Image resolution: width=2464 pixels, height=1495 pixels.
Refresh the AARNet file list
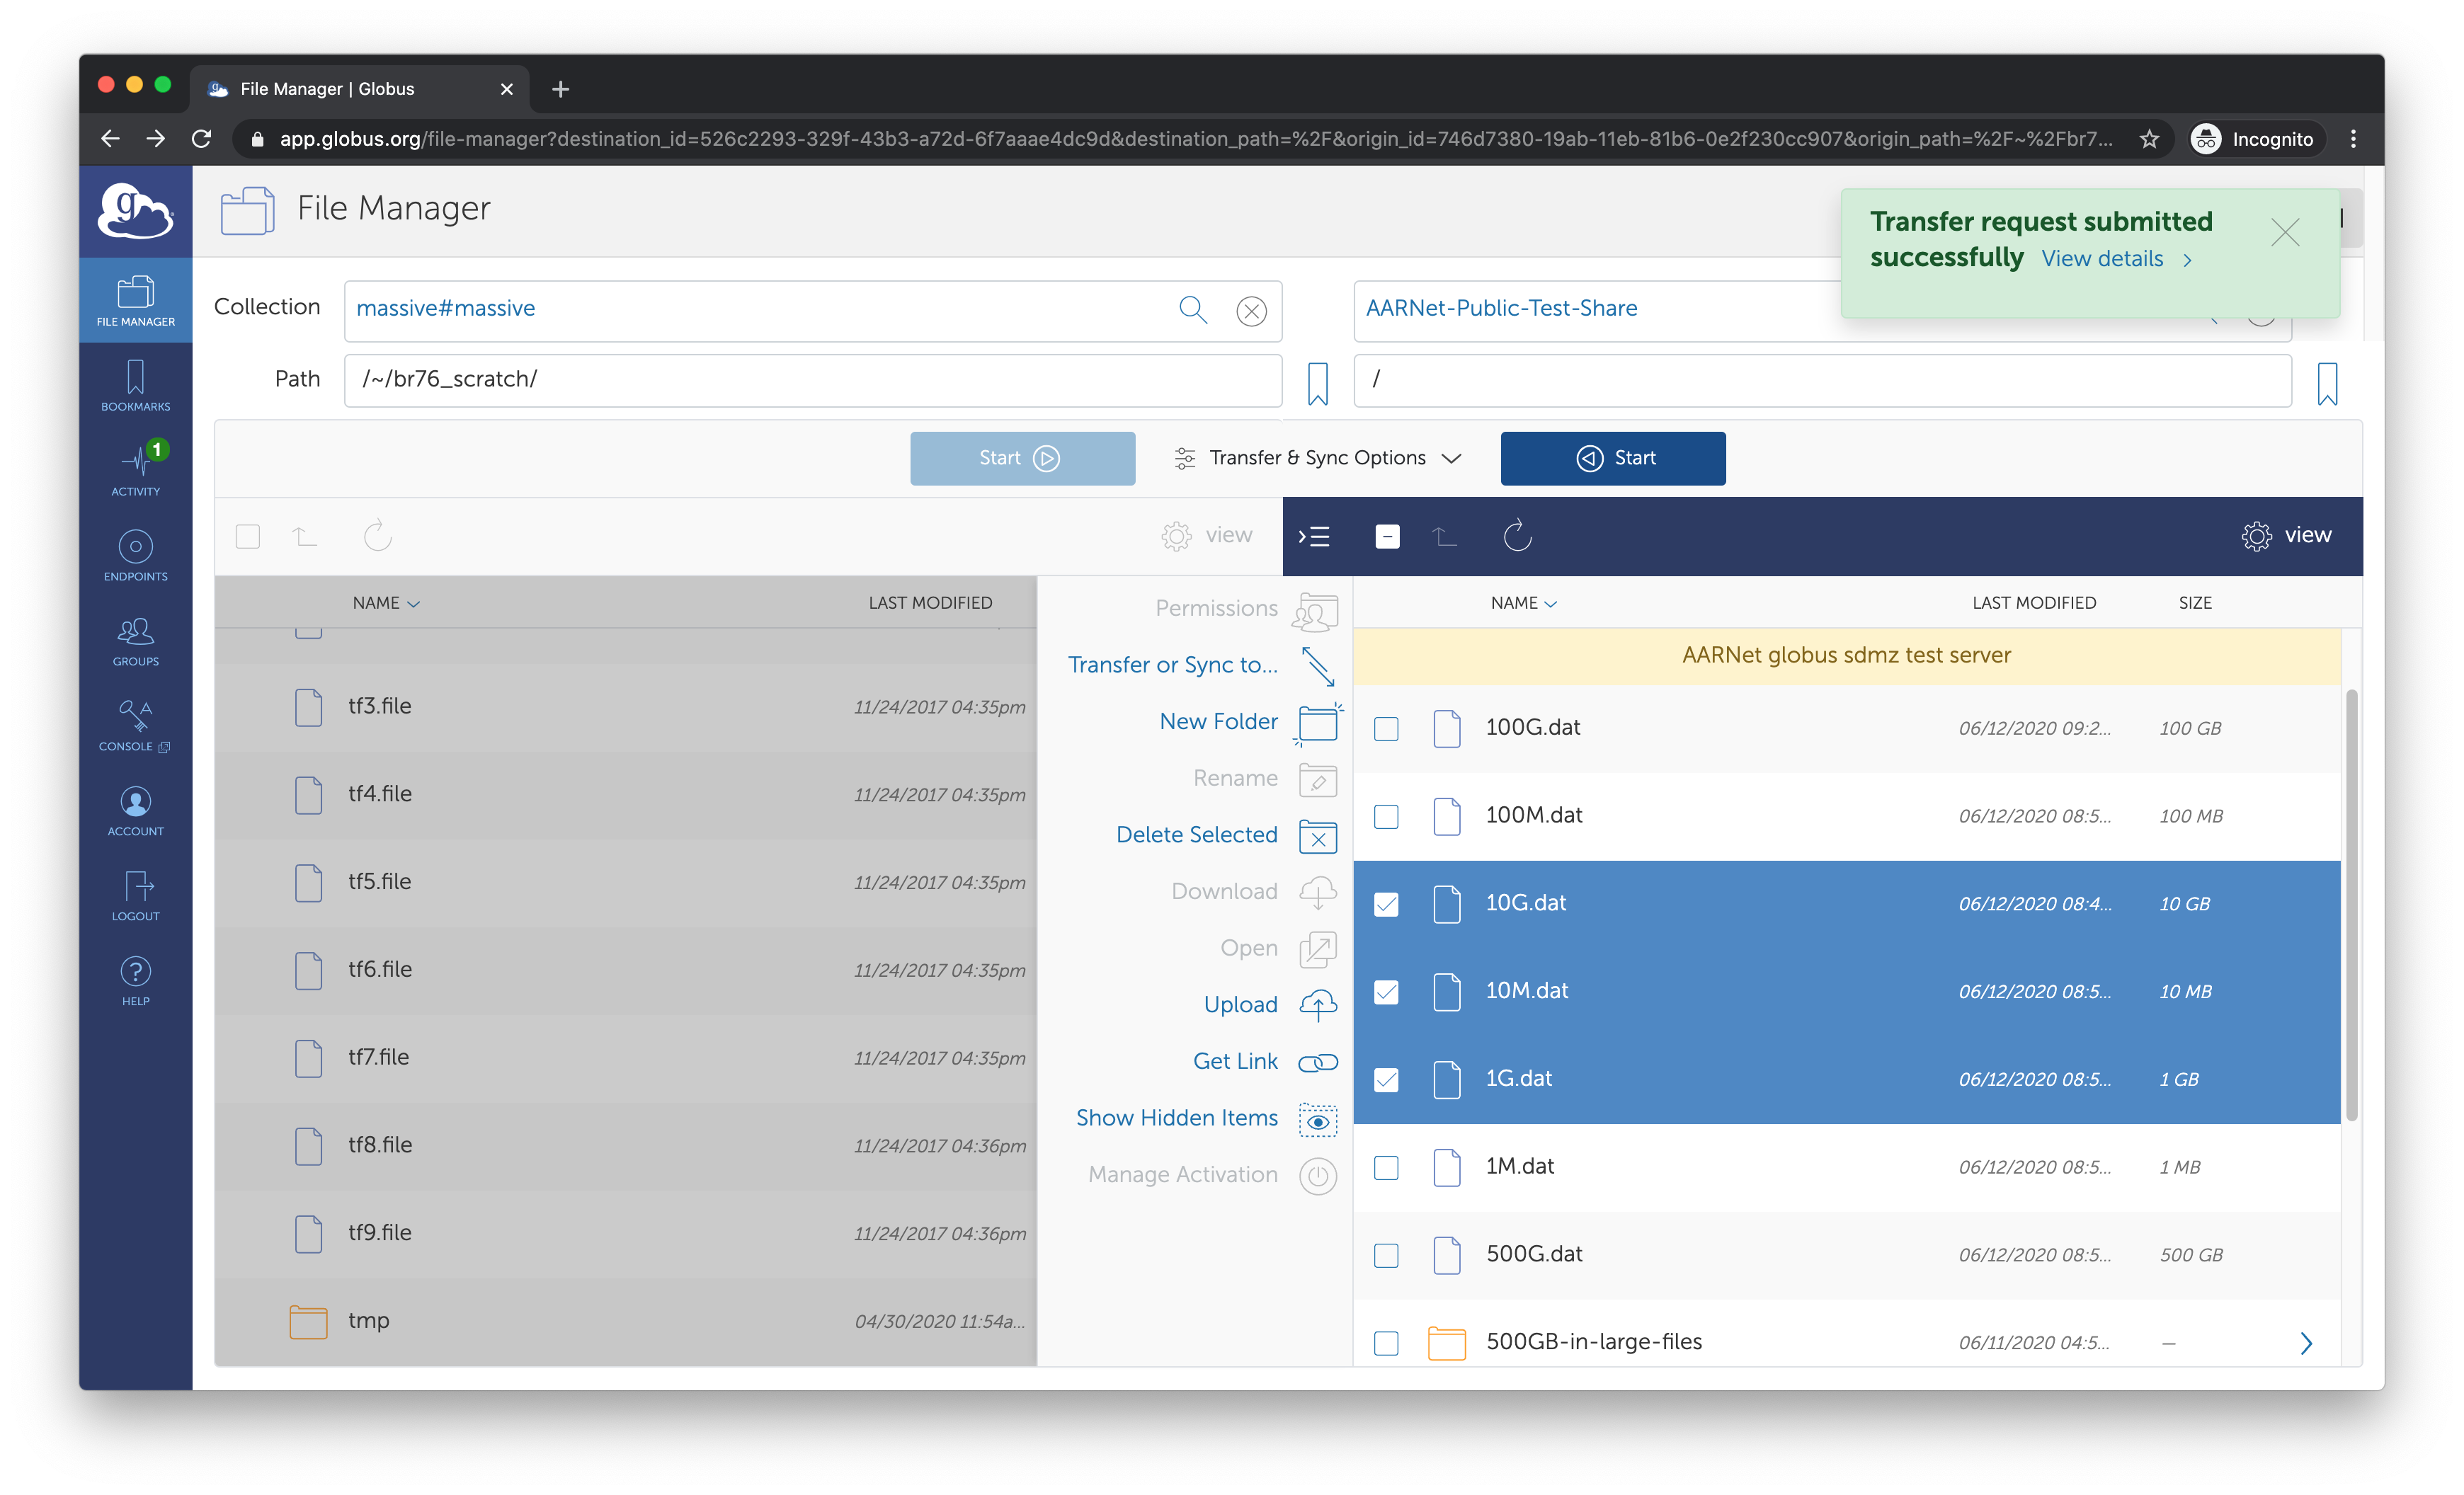coord(1517,536)
